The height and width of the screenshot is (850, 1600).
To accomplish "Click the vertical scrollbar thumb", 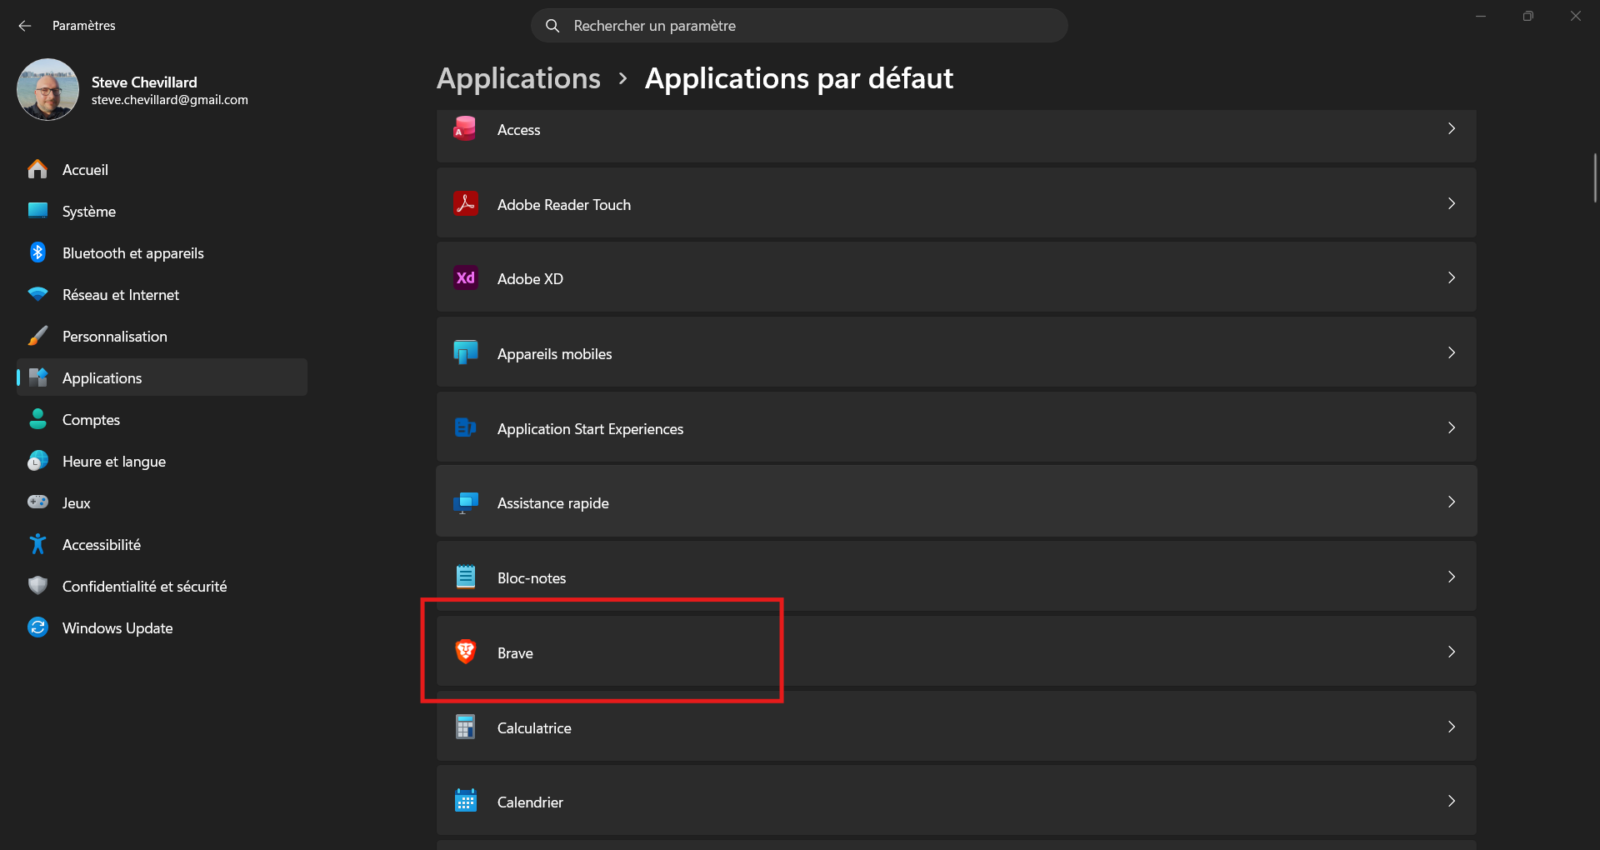I will tap(1595, 178).
